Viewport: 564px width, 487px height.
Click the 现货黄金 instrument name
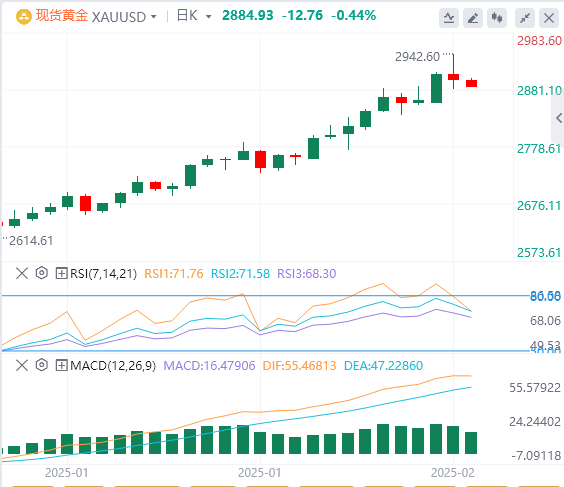[x=62, y=16]
